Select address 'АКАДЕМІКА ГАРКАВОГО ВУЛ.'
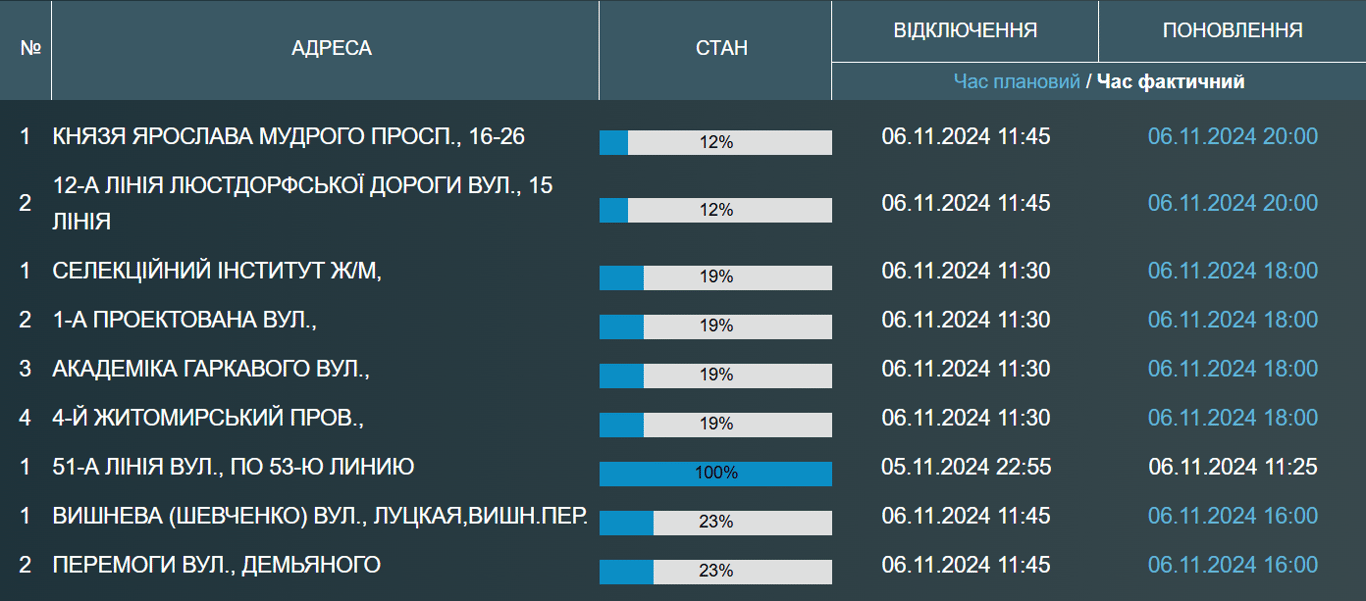 point(211,369)
